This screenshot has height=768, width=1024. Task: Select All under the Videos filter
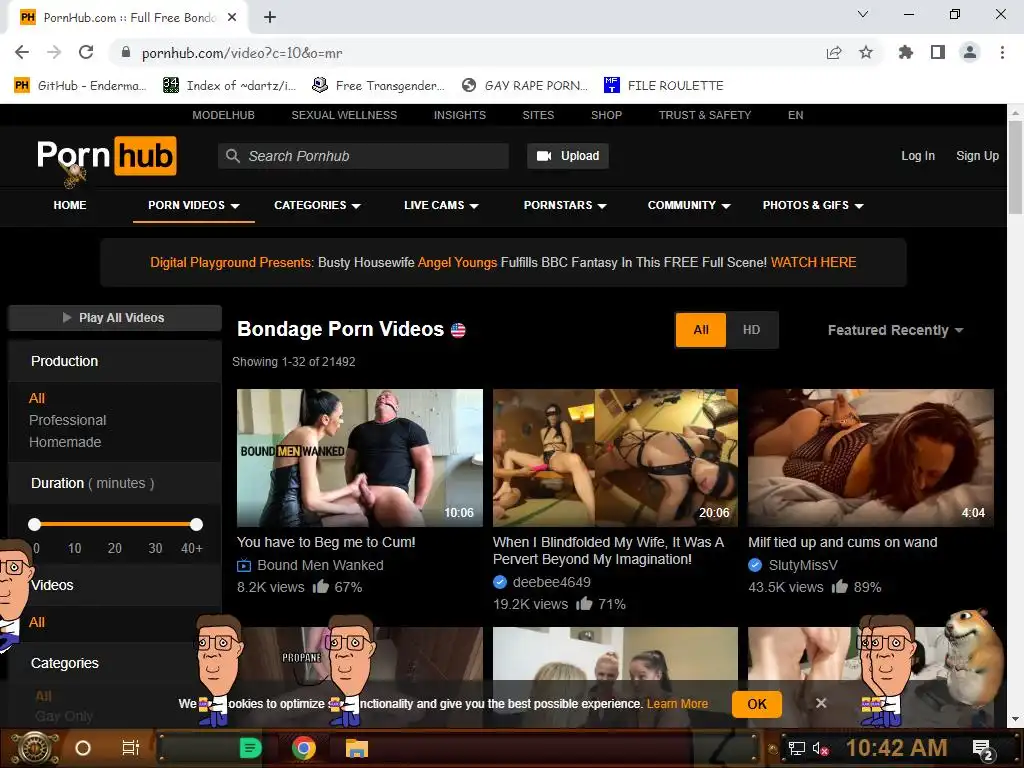[37, 622]
